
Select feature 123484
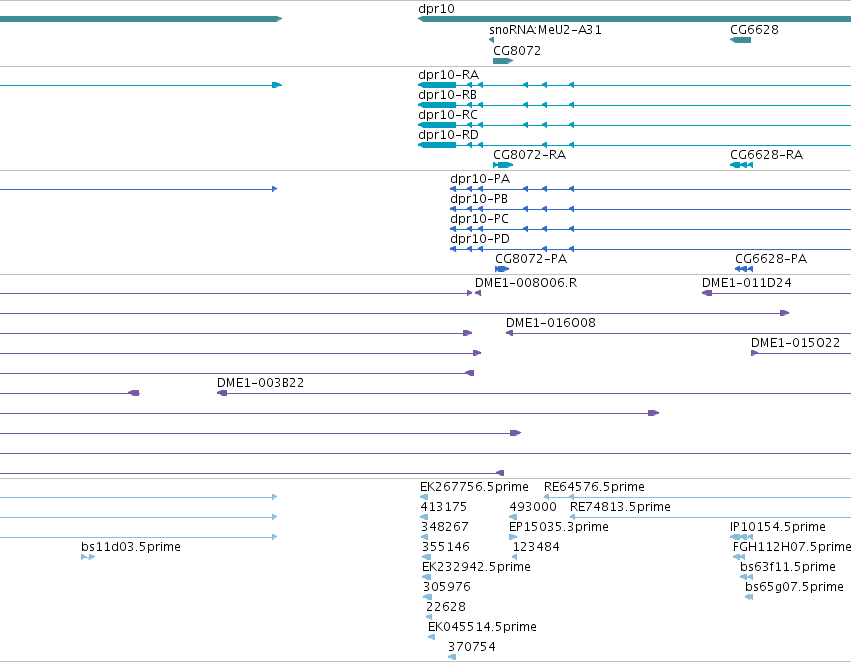pyautogui.click(x=536, y=548)
